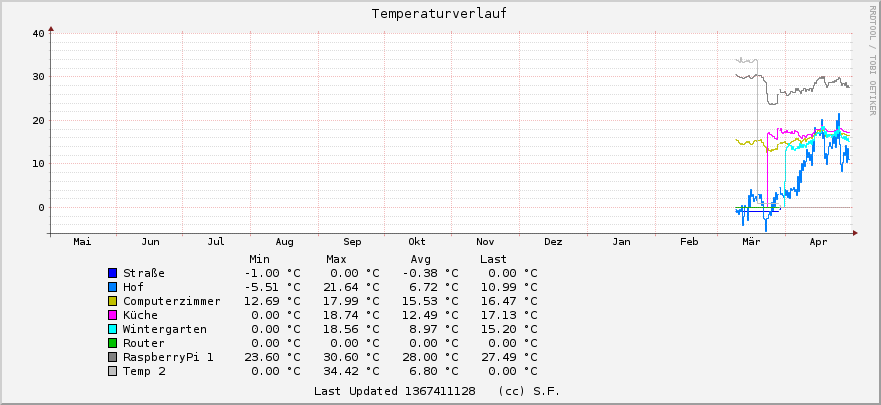
Task: Click the Avg column header
Action: [x=420, y=259]
